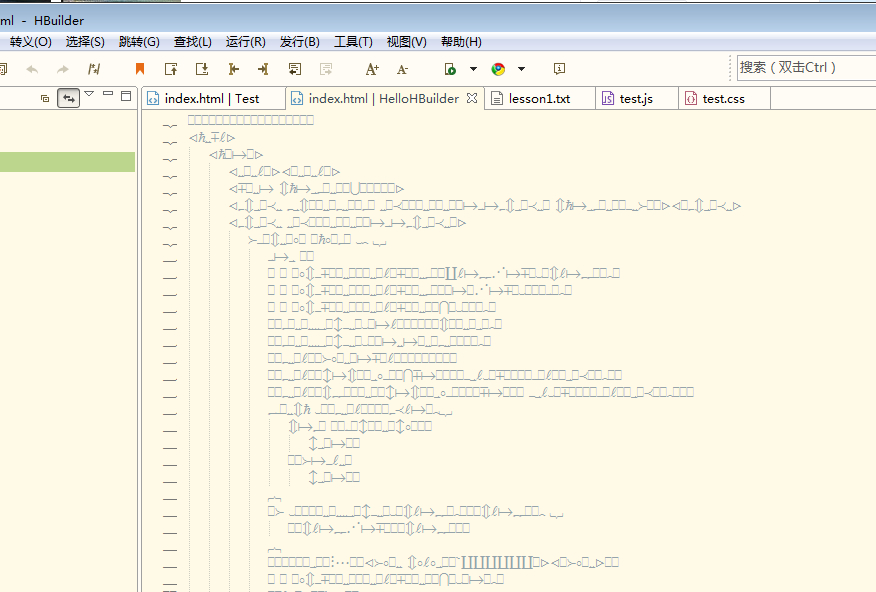Click the collapse all icon in left panel
876x592 pixels.
45,98
